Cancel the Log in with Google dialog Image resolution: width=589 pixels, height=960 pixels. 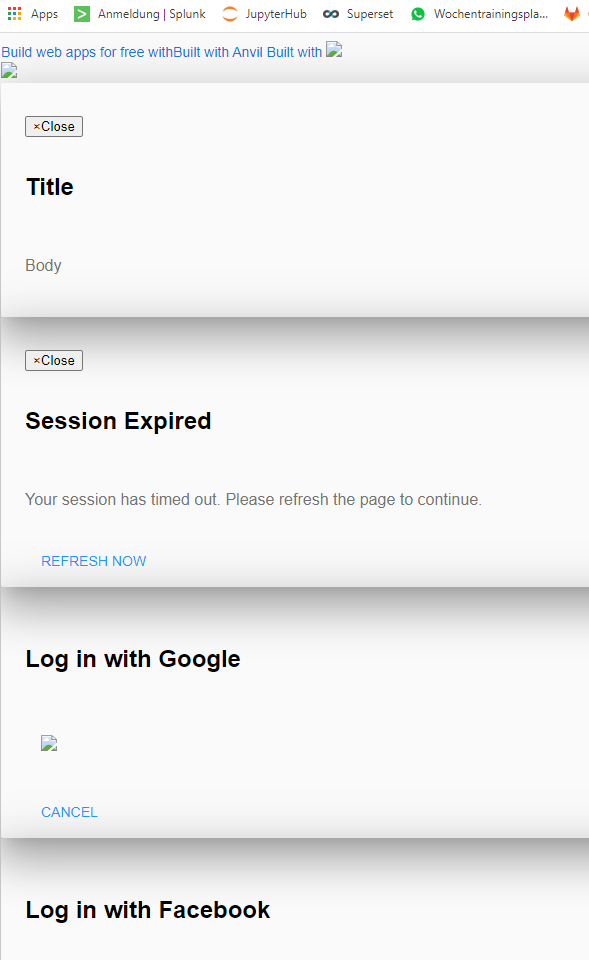pos(69,812)
